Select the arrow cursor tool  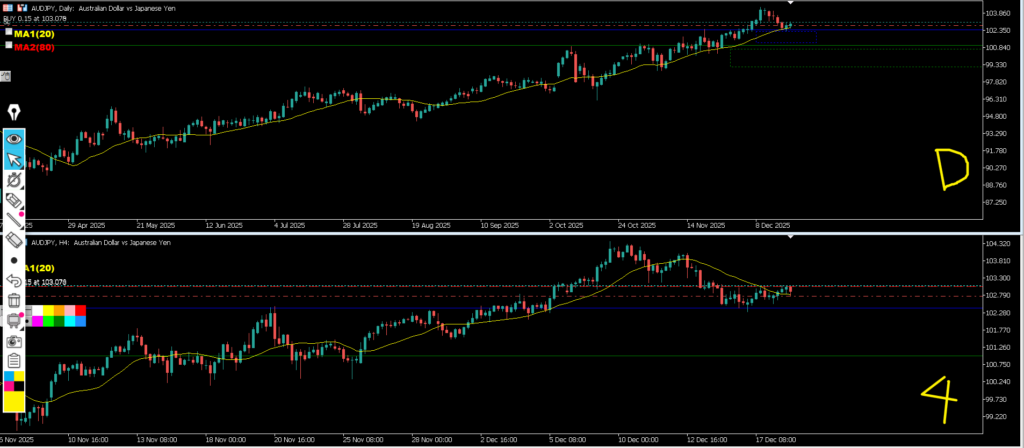pos(15,159)
